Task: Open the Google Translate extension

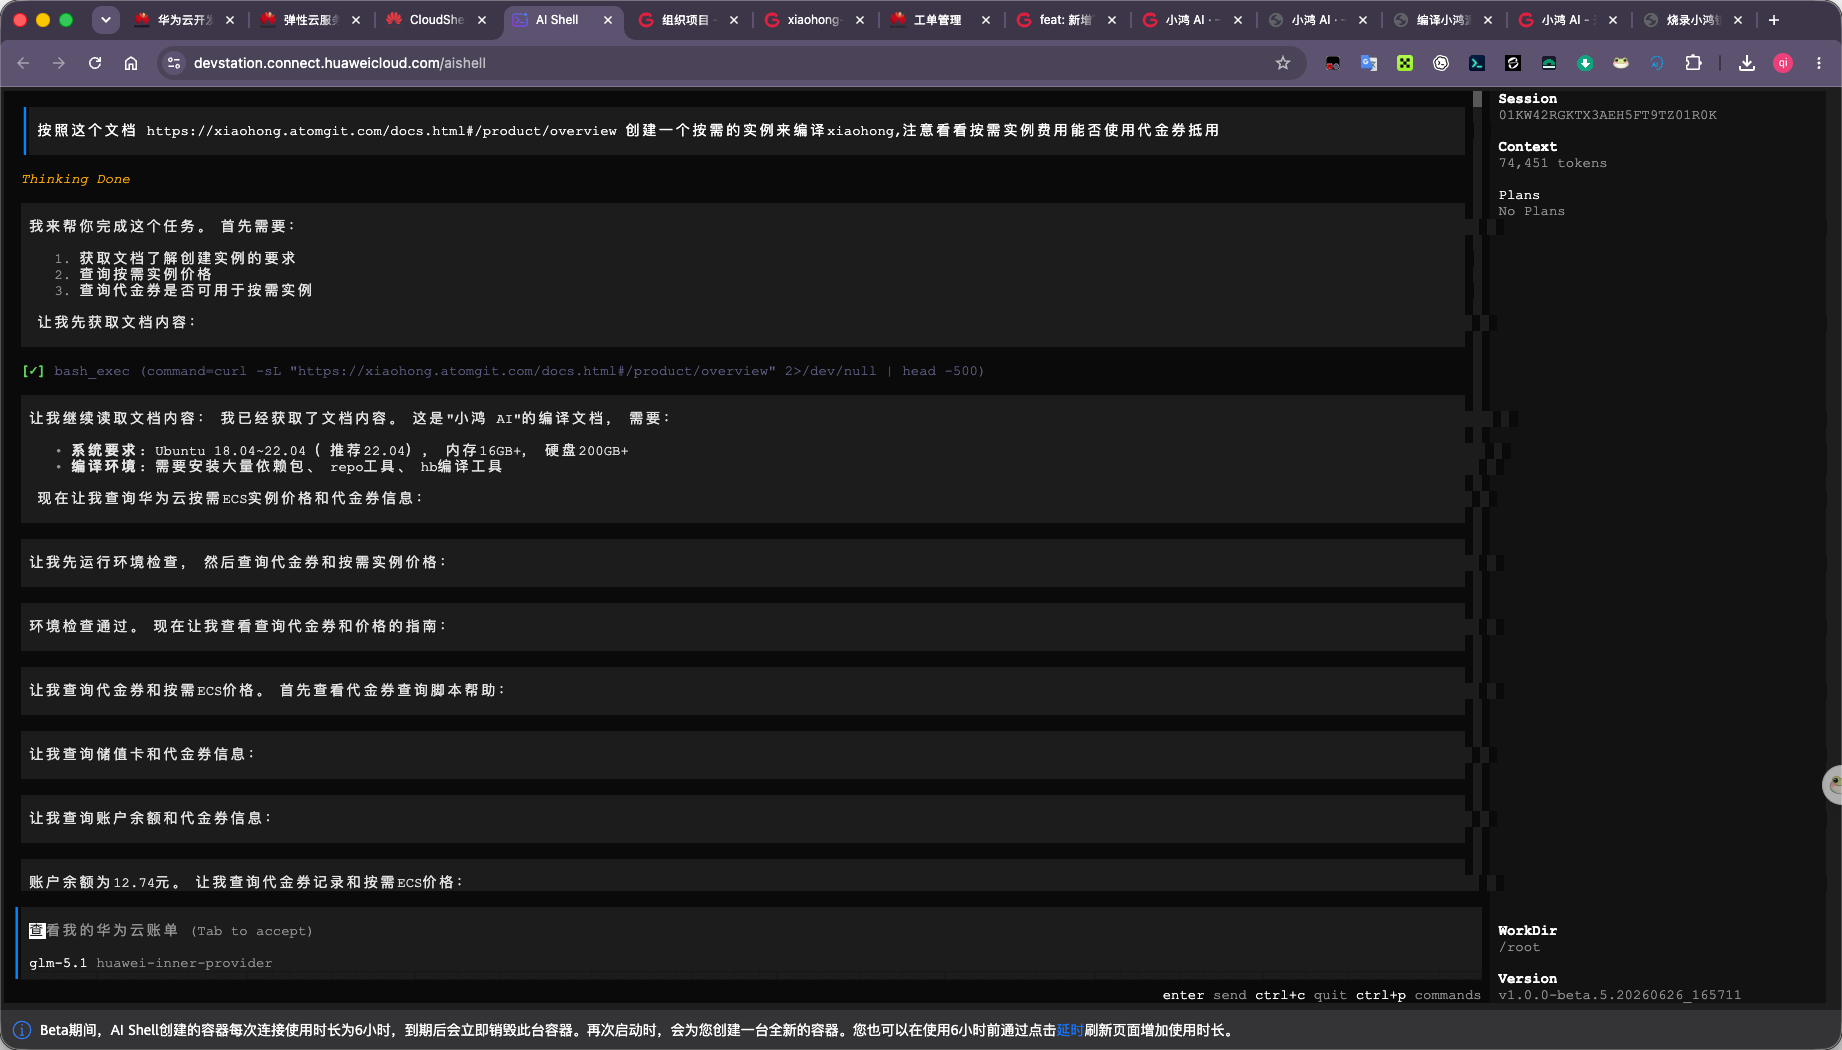Action: (x=1369, y=63)
